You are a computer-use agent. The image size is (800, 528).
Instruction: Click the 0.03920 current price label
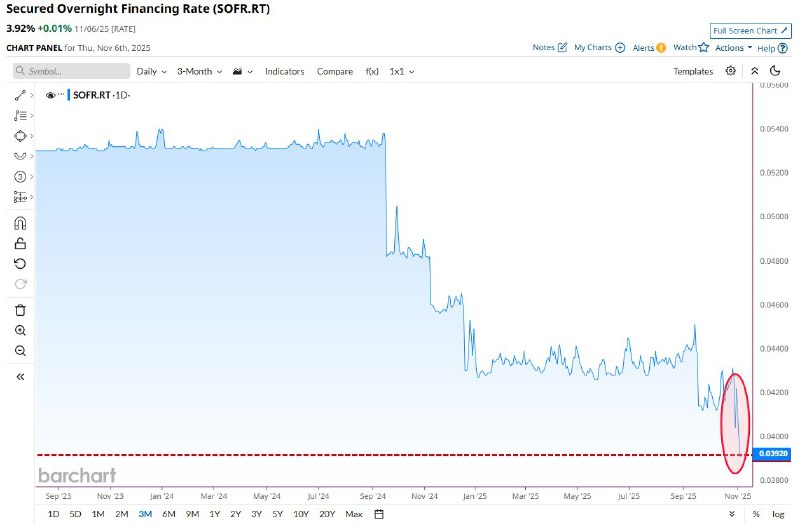click(x=772, y=454)
